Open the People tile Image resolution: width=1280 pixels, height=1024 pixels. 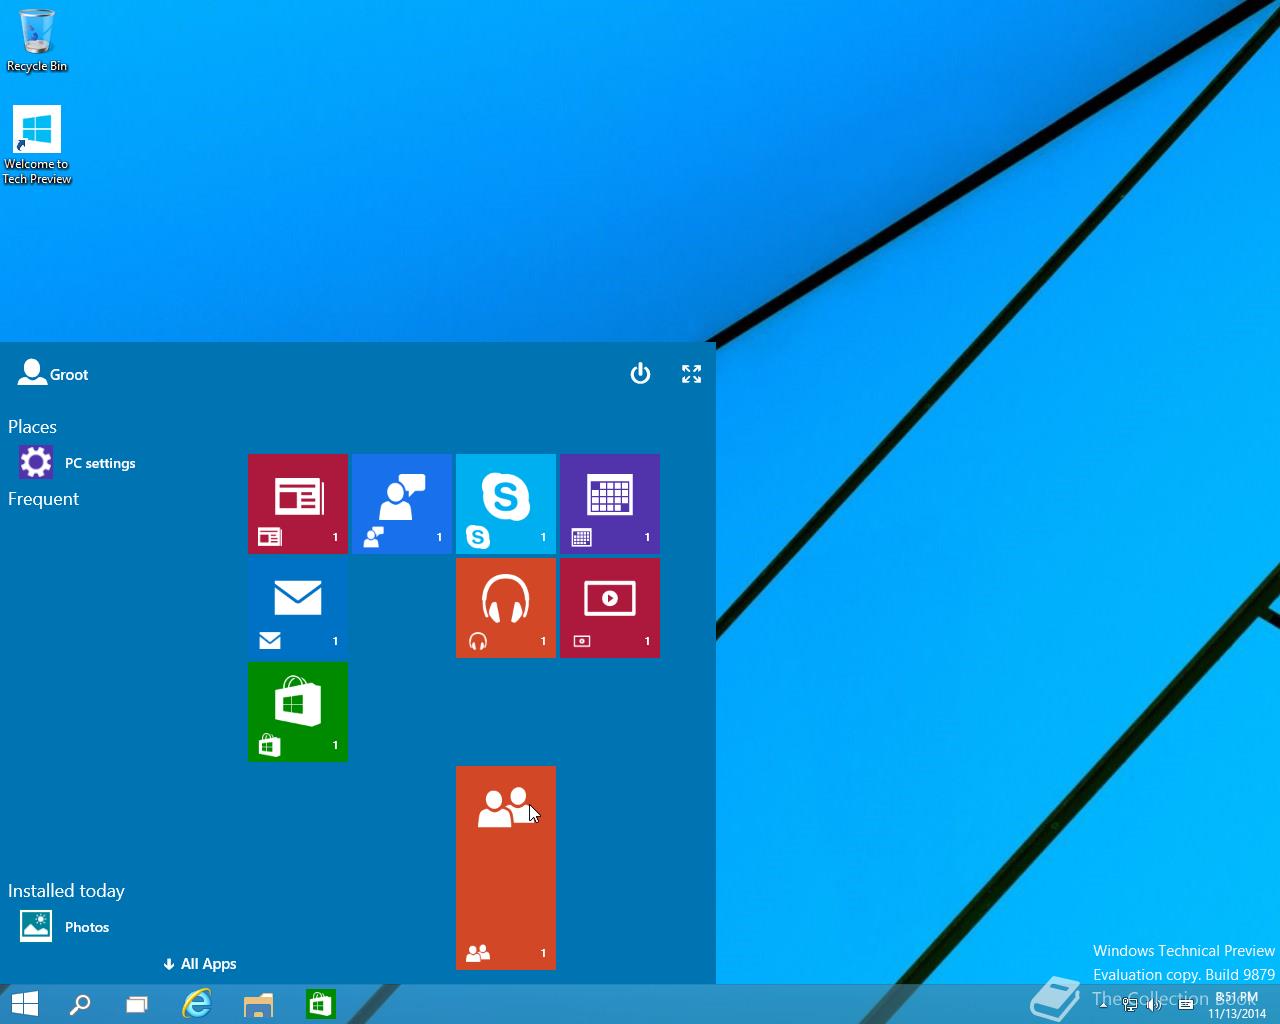point(506,867)
